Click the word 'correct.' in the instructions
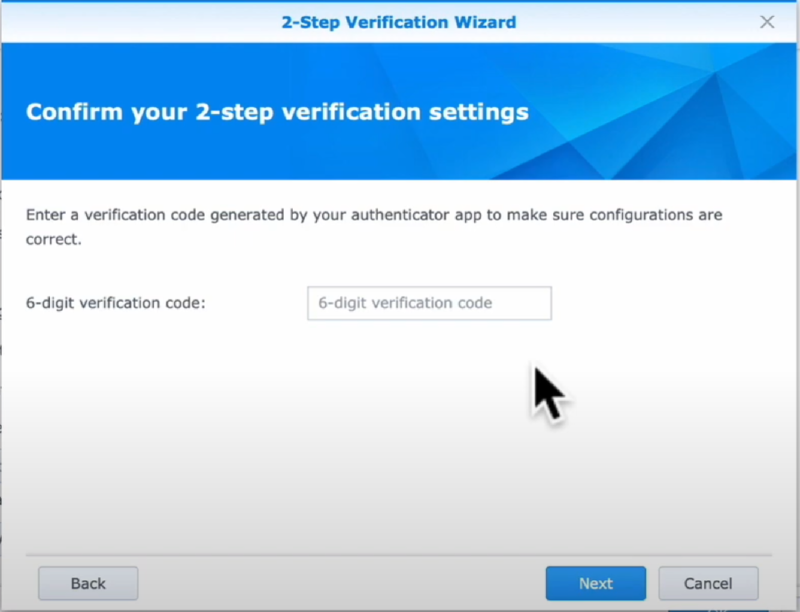 pyautogui.click(x=54, y=240)
